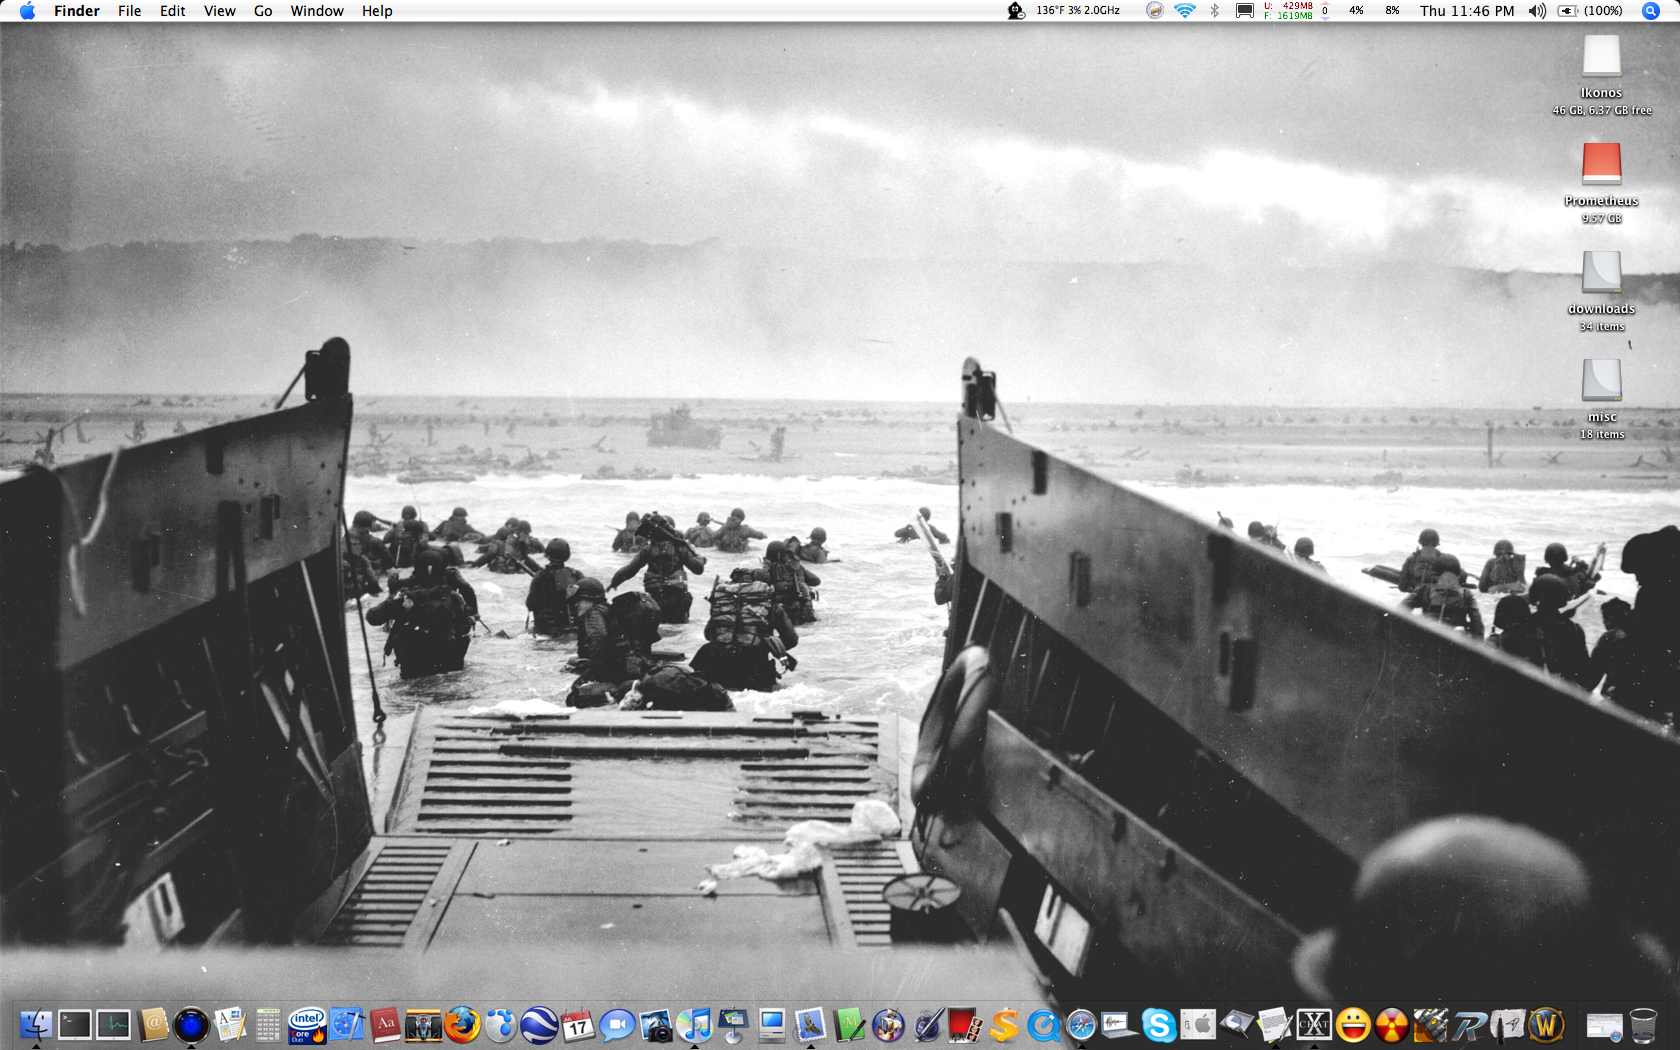
Task: Open Keynote in the Dock
Action: click(733, 1025)
